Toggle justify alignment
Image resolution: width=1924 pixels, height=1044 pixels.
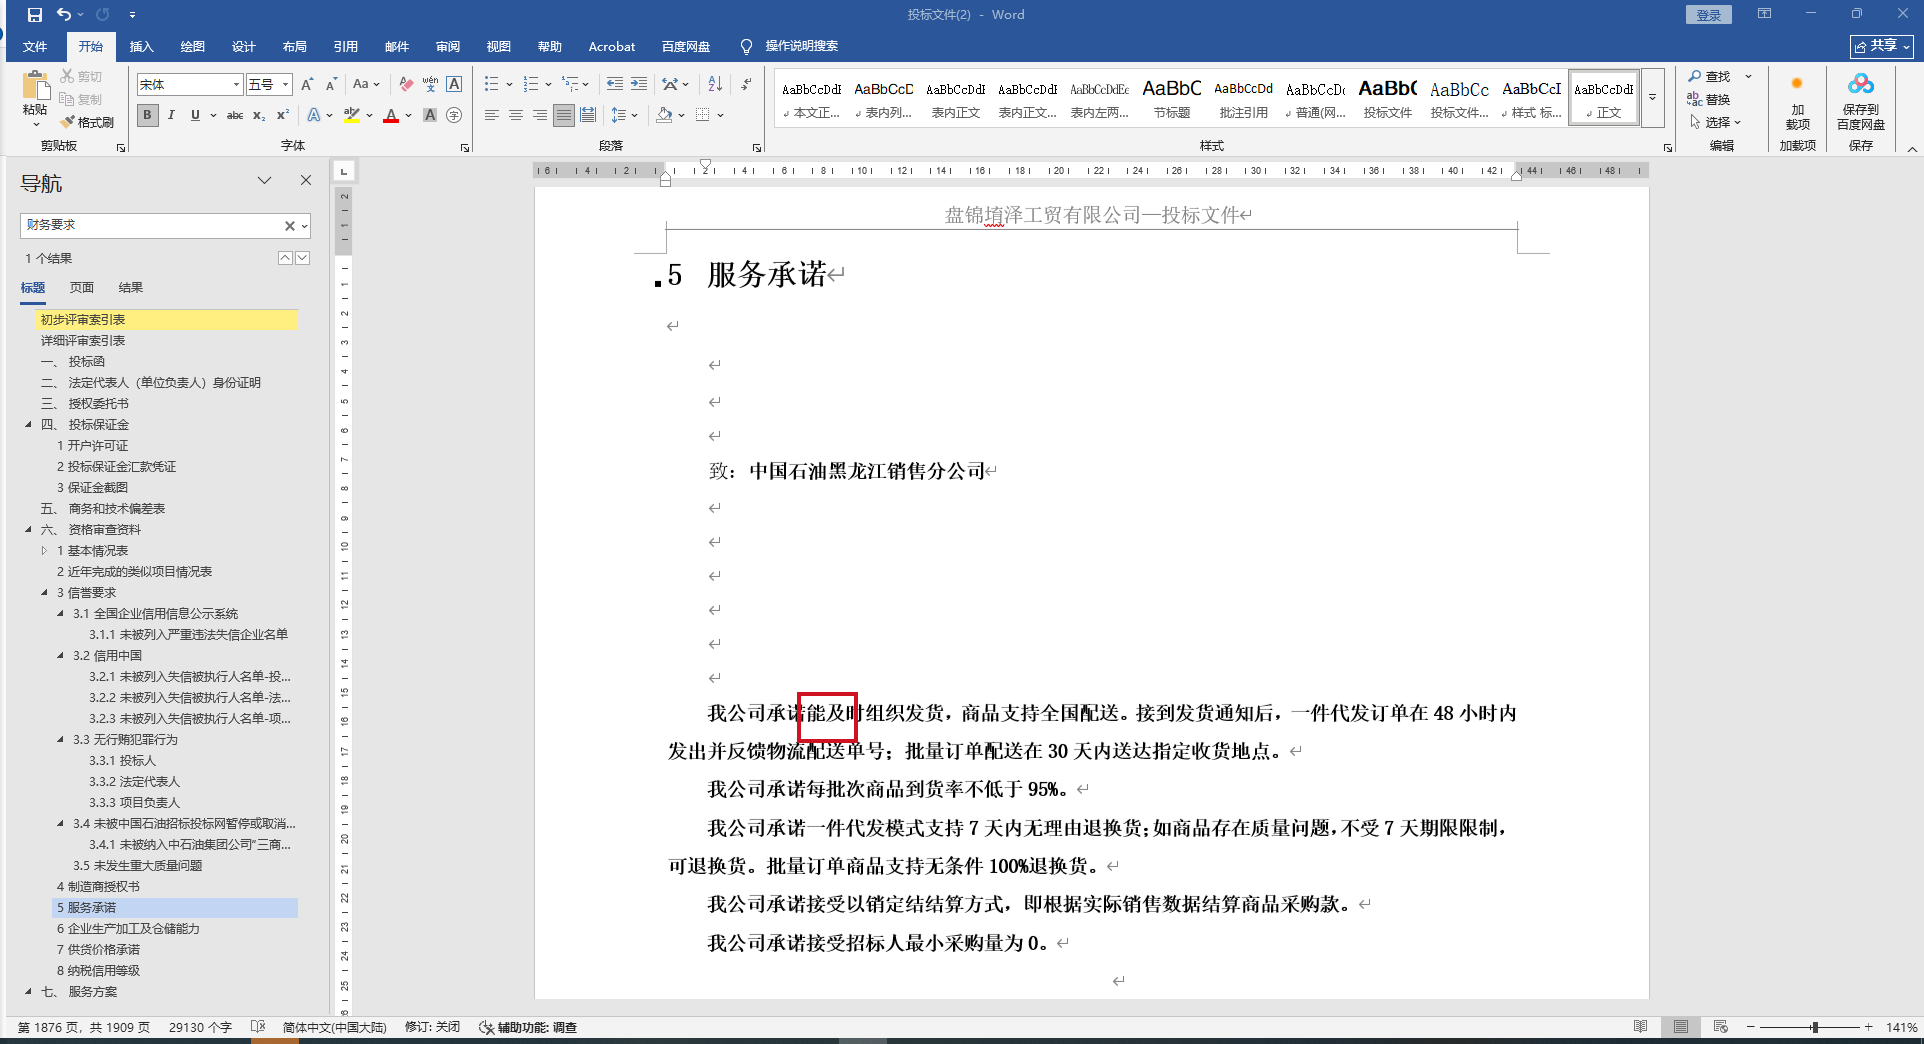coord(564,115)
